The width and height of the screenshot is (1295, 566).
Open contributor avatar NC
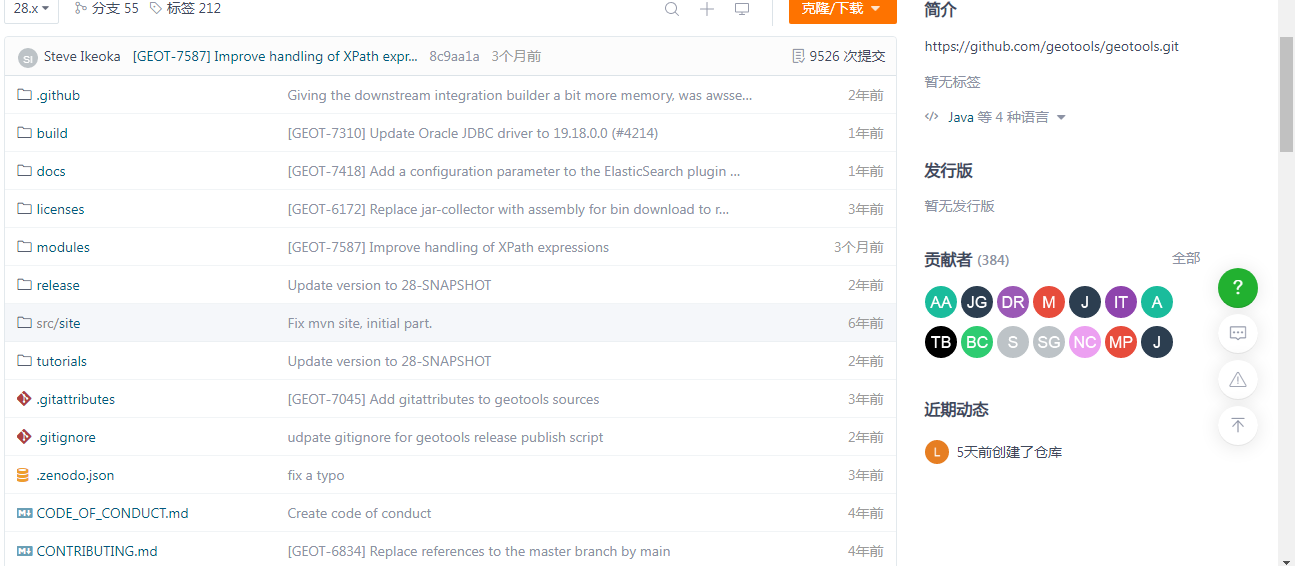[1085, 342]
